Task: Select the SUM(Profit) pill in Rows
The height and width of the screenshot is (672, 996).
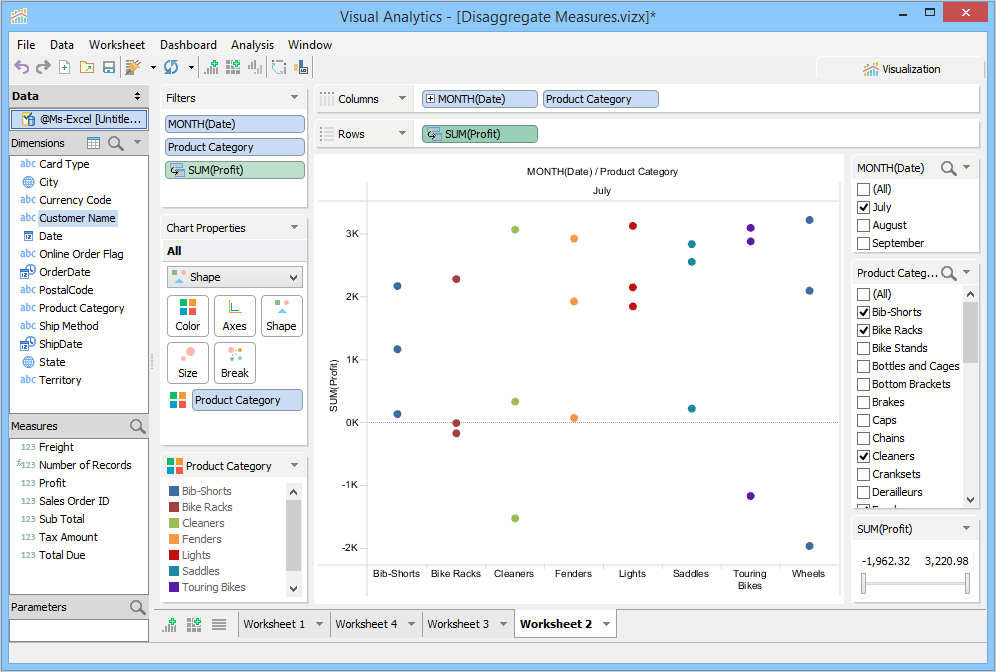Action: 480,134
